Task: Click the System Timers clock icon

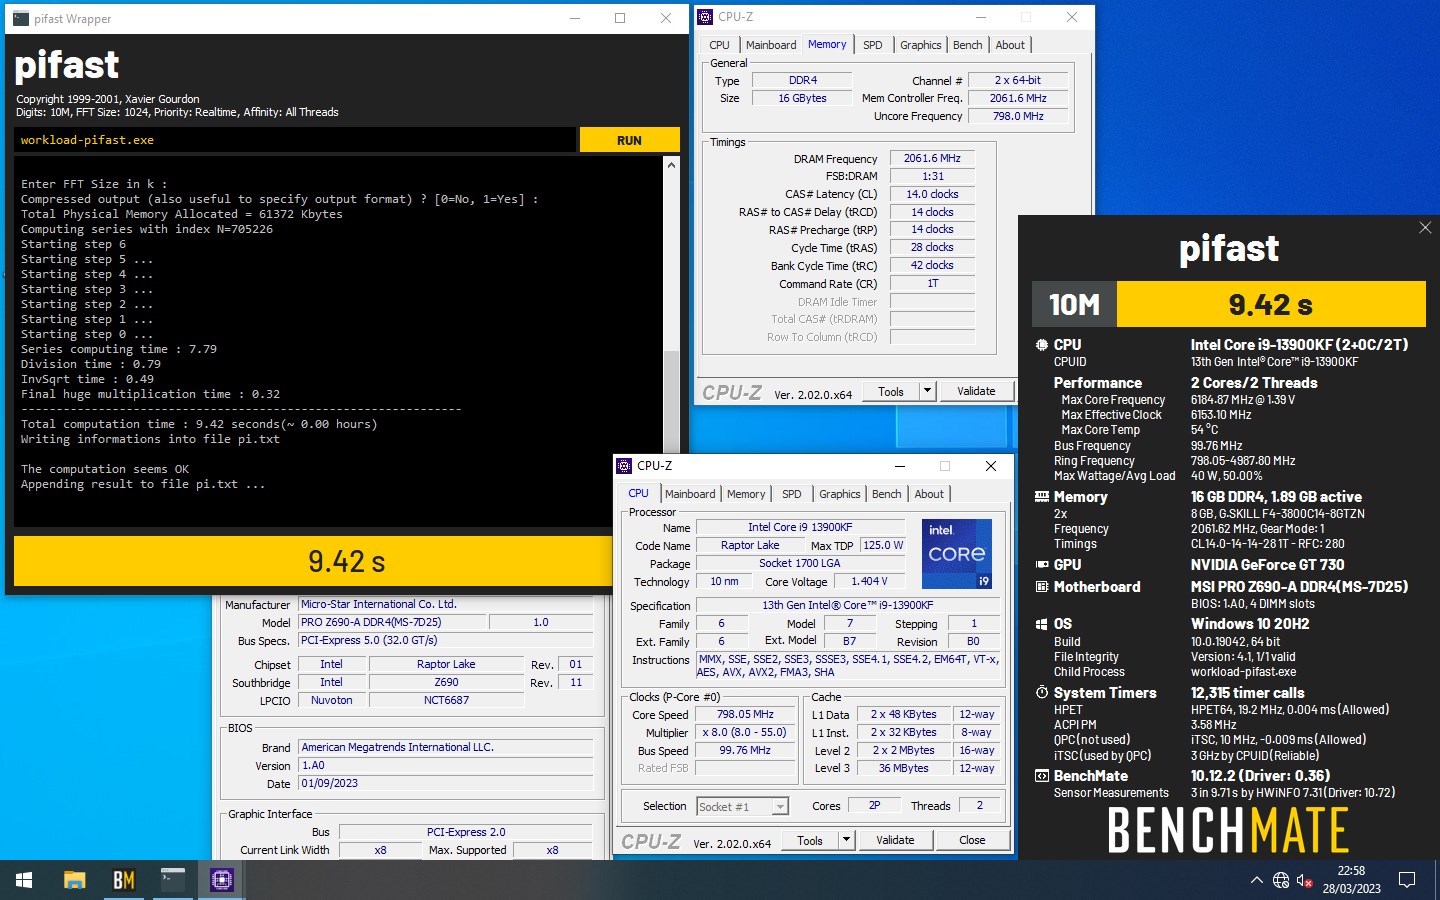Action: pyautogui.click(x=1042, y=693)
